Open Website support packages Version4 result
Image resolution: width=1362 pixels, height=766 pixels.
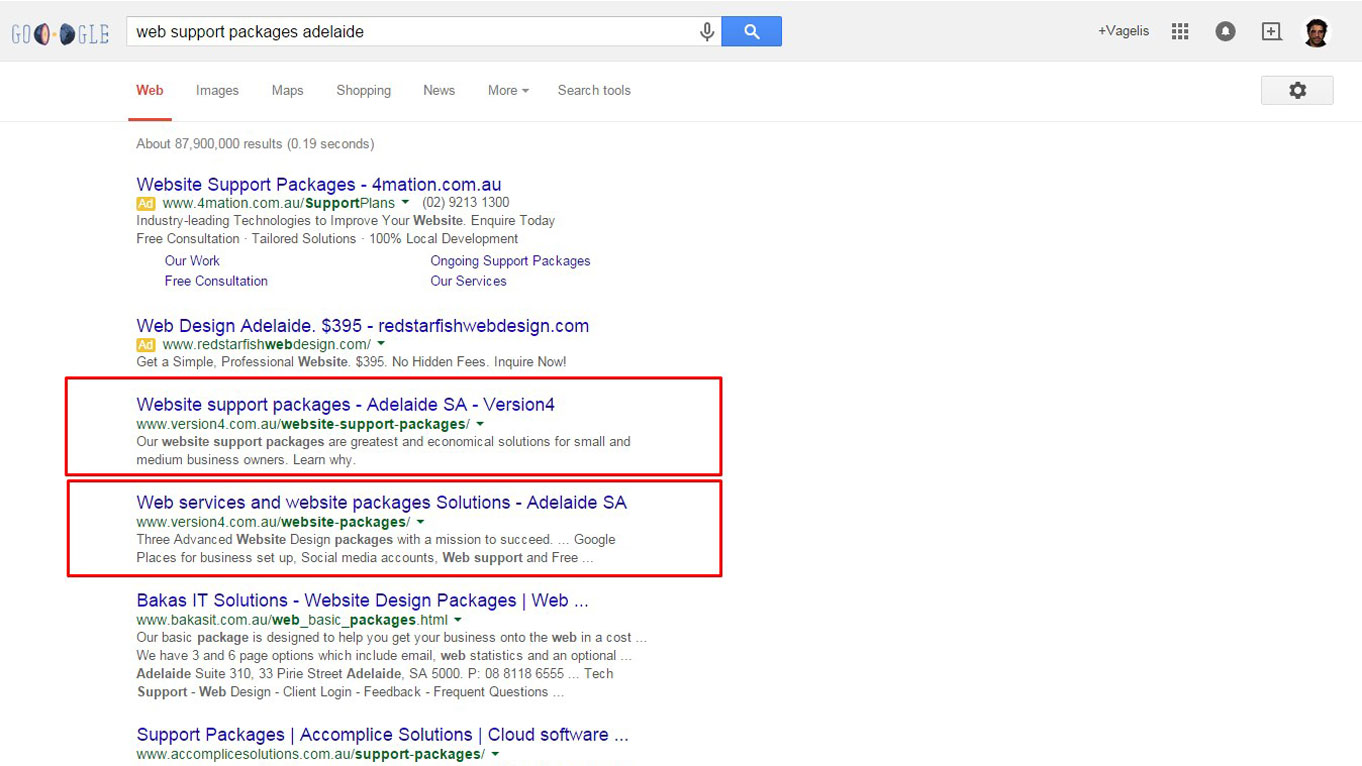pyautogui.click(x=345, y=405)
